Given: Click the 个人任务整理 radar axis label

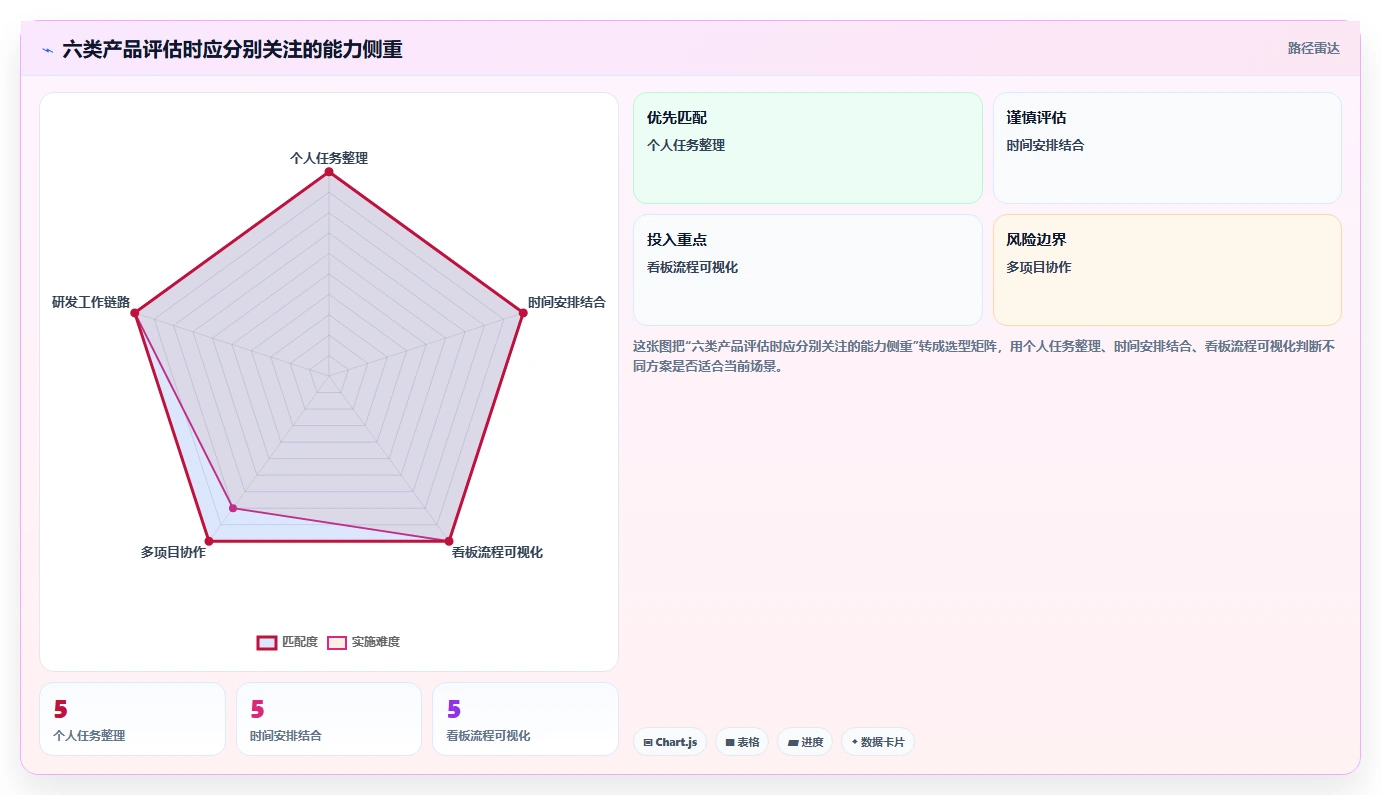Looking at the screenshot, I should pyautogui.click(x=329, y=158).
